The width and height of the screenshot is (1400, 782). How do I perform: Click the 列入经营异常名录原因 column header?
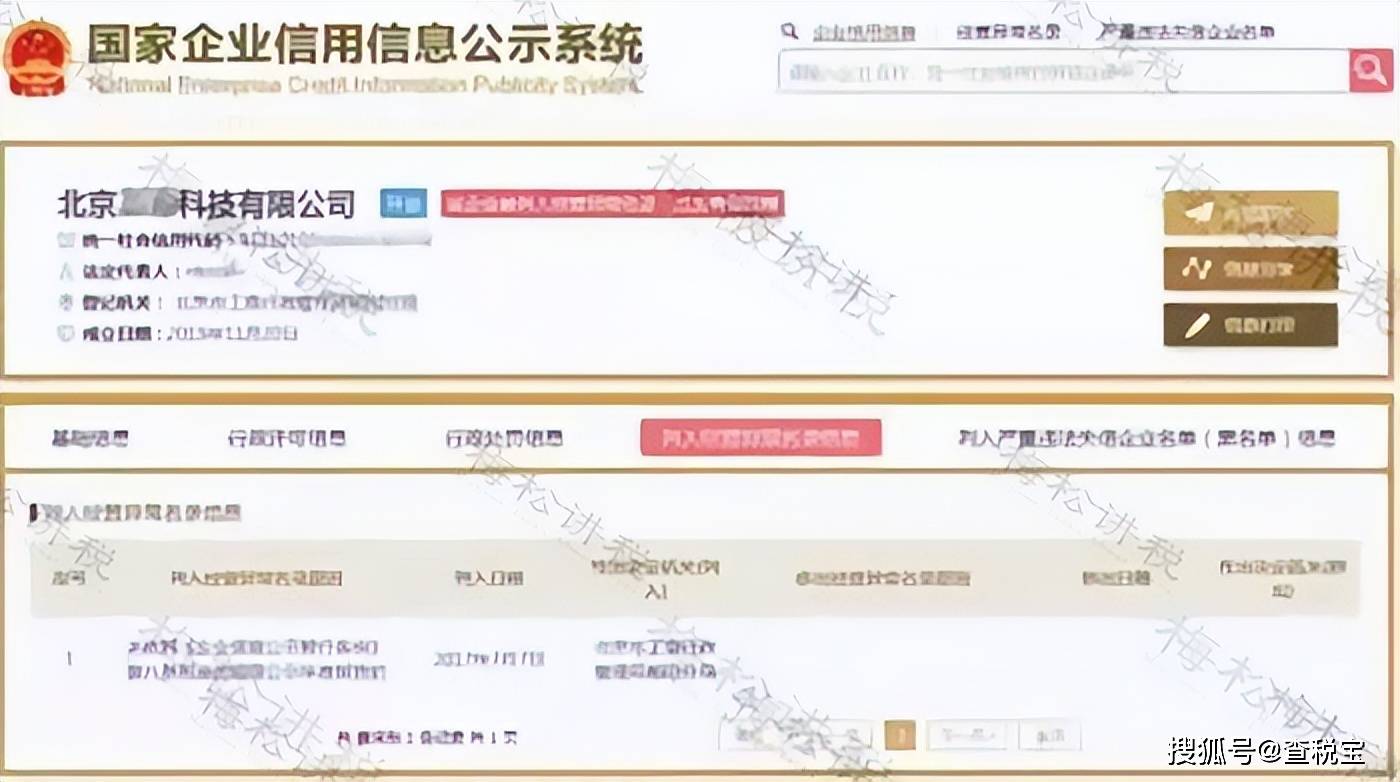click(x=257, y=578)
